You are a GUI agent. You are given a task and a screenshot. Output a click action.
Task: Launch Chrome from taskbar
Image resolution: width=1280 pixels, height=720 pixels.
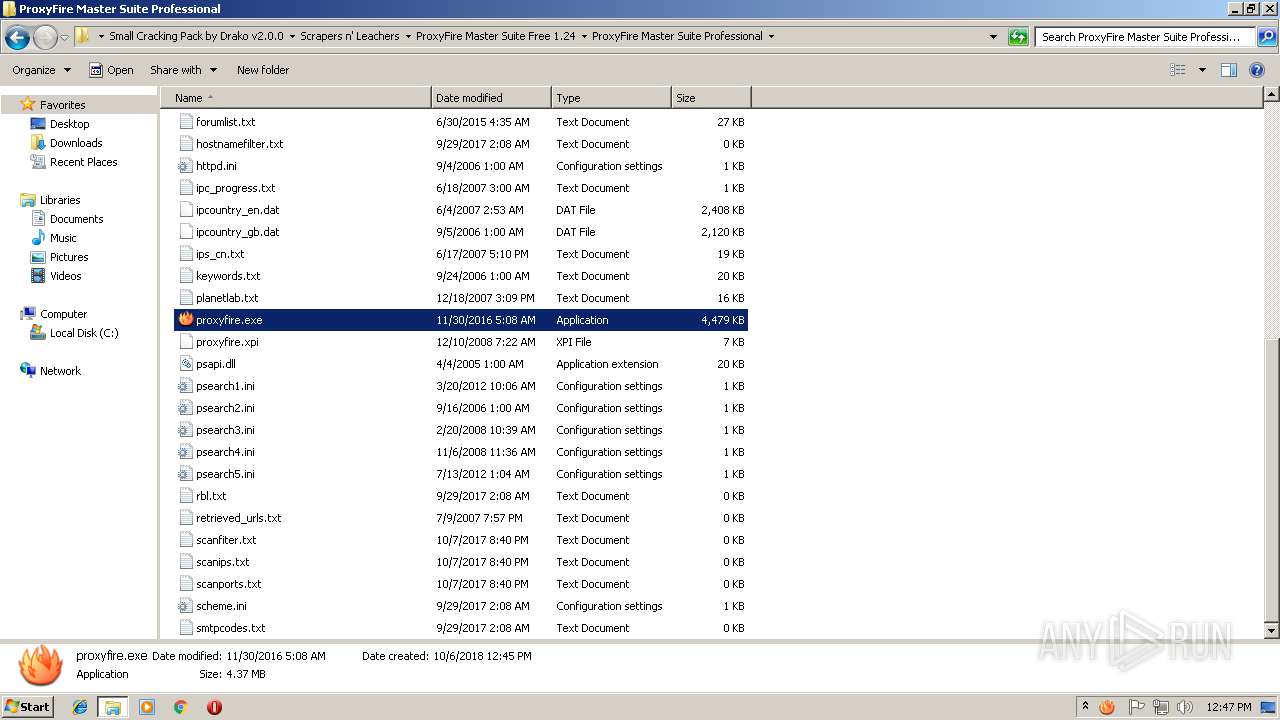[180, 707]
